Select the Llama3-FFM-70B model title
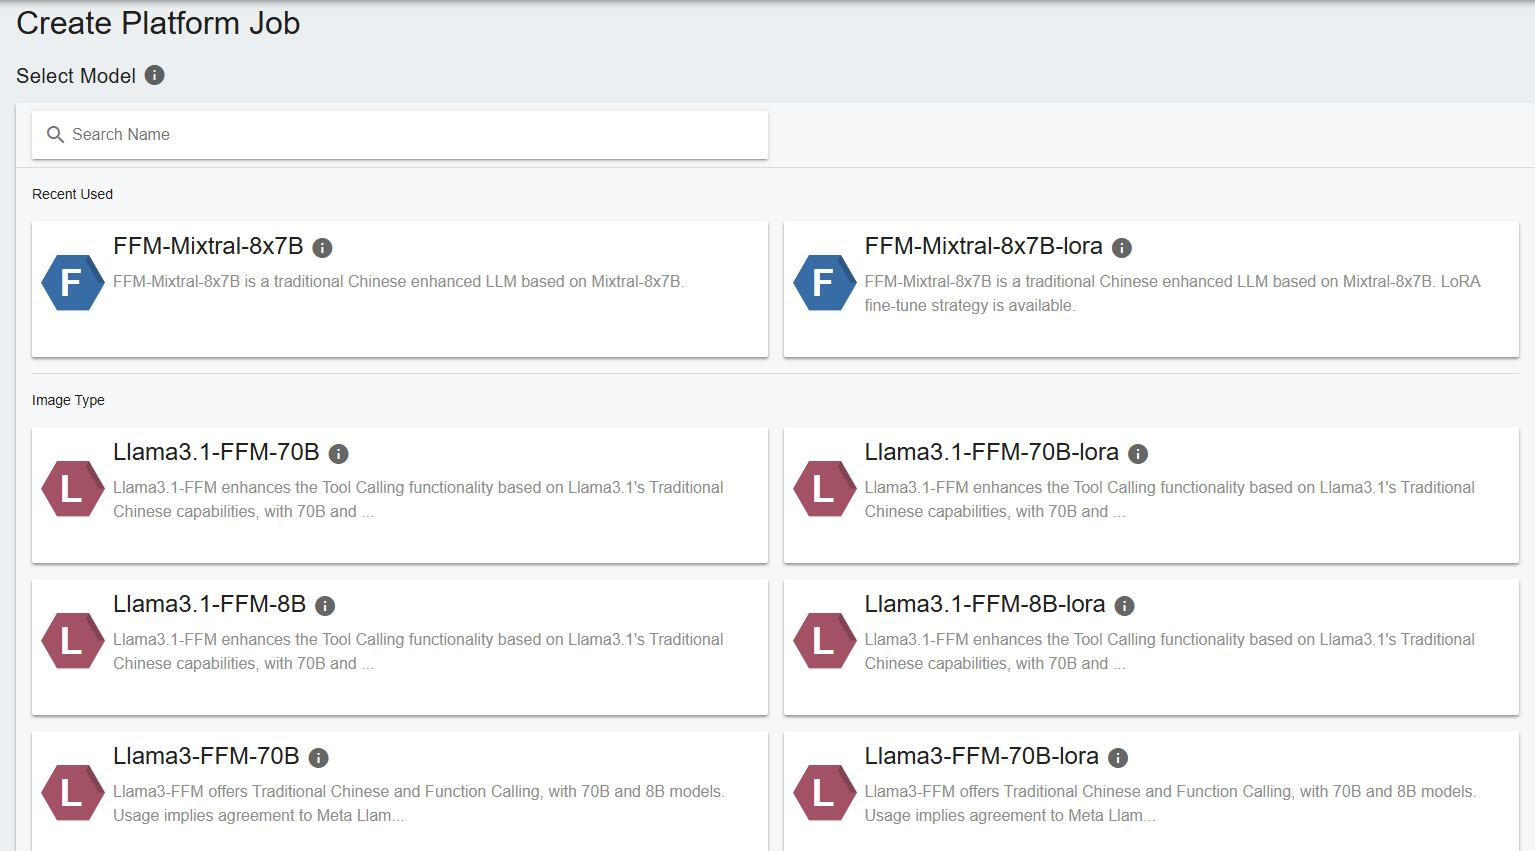The image size is (1535, 851). 206,756
